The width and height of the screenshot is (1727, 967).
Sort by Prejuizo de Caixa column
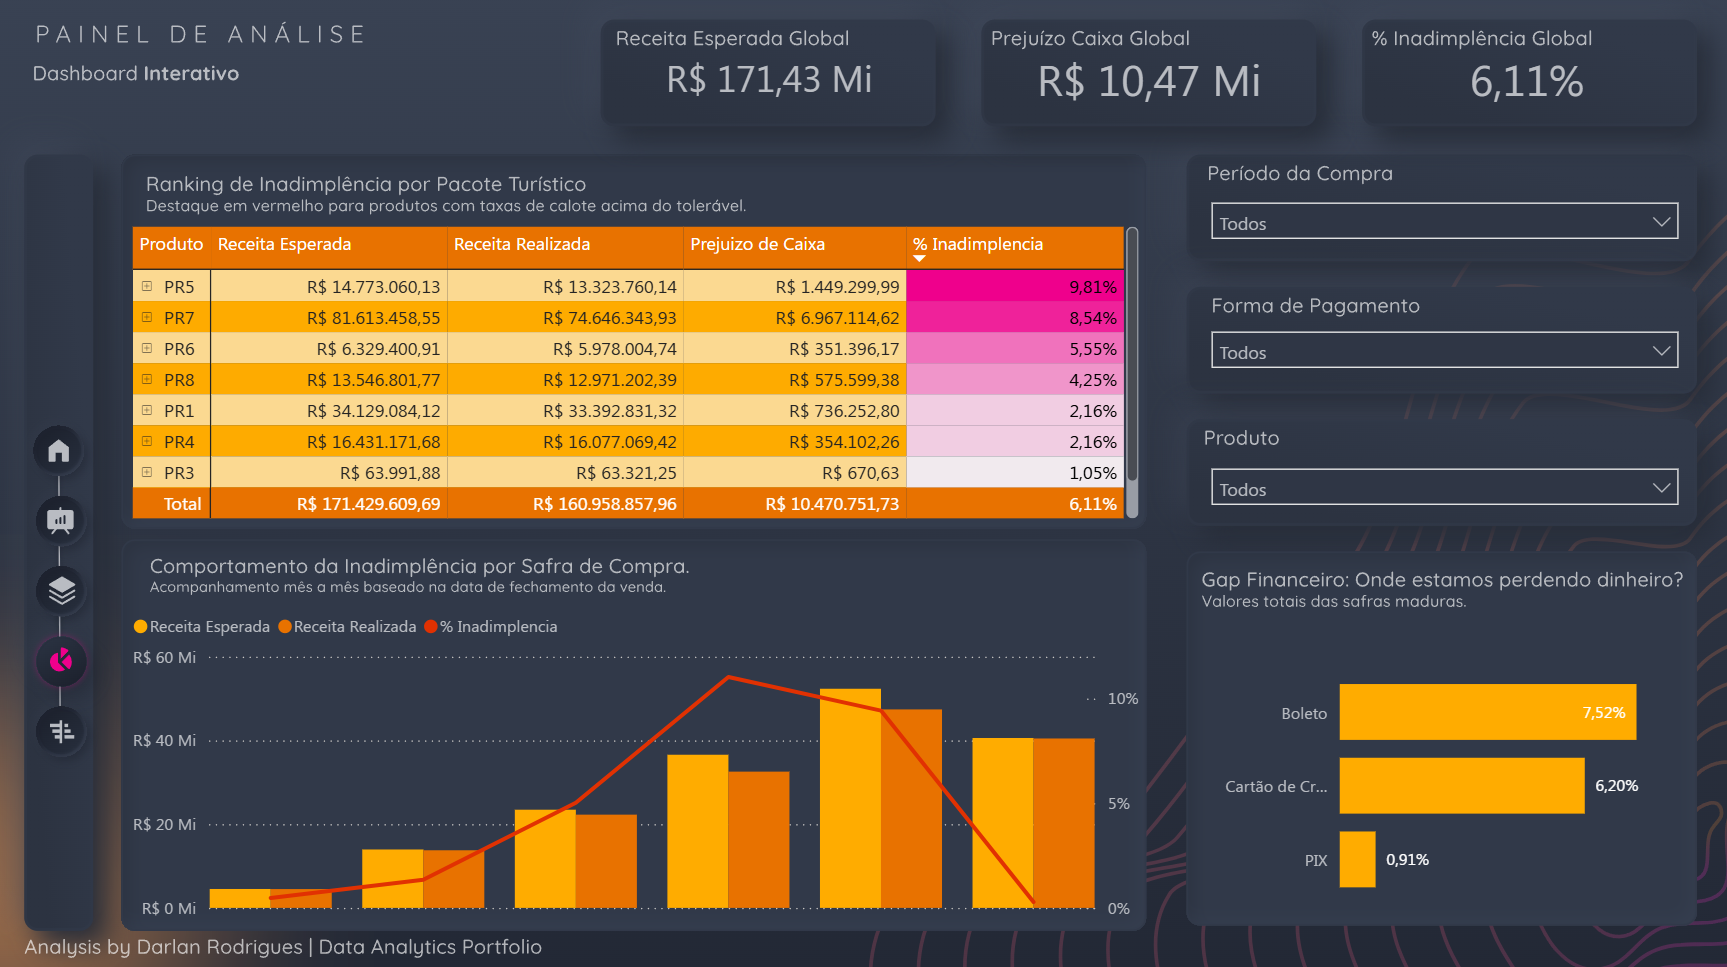[757, 245]
